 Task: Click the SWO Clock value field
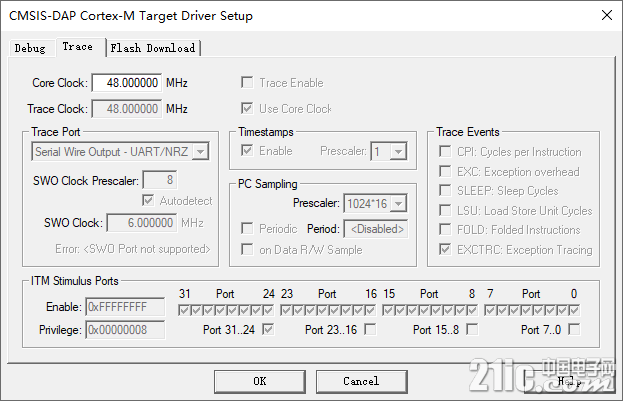(142, 223)
